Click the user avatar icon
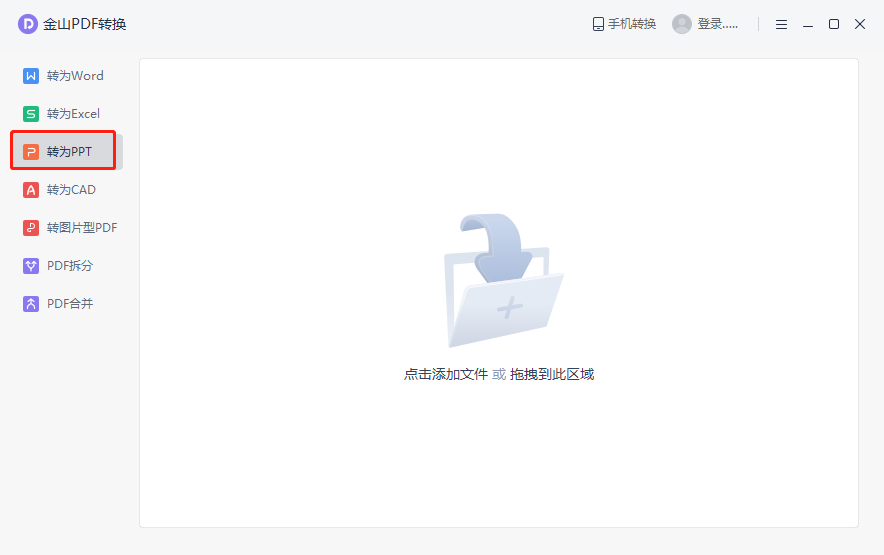Image resolution: width=884 pixels, height=555 pixels. [682, 24]
